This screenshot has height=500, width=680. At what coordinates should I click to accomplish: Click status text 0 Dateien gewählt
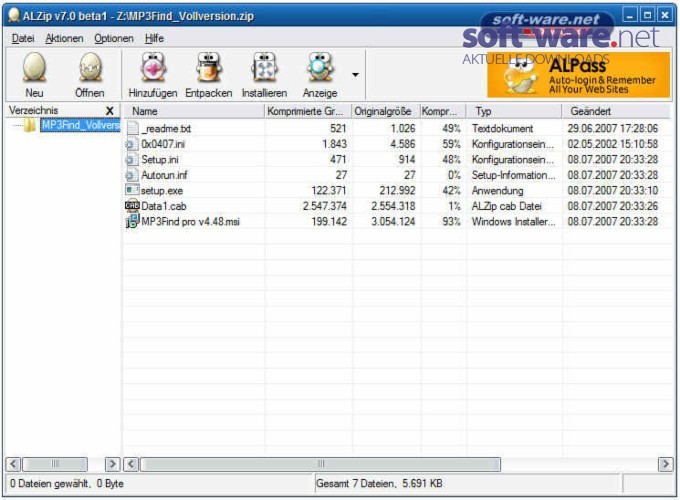point(50,484)
